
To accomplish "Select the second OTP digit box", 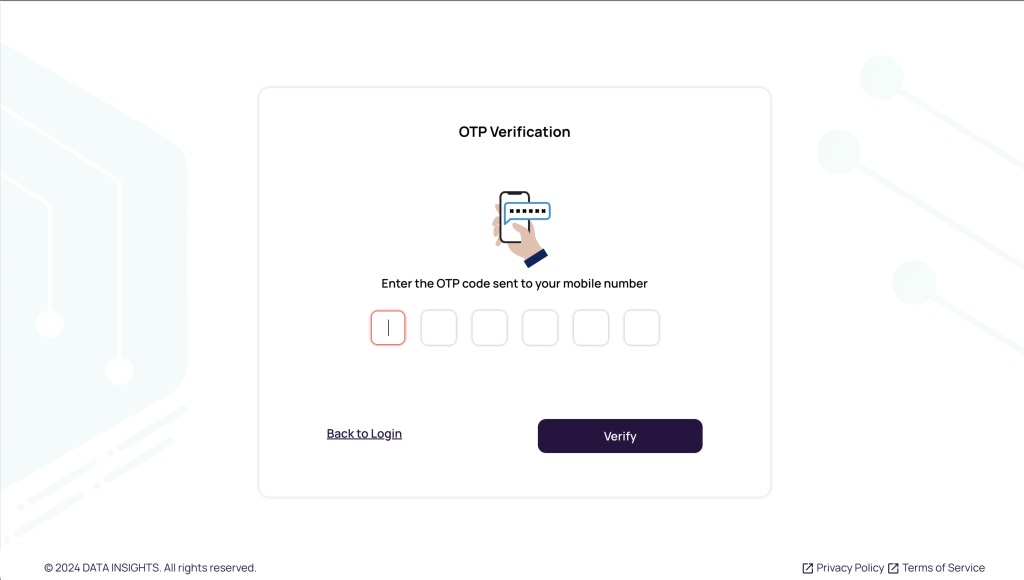I will (x=438, y=327).
